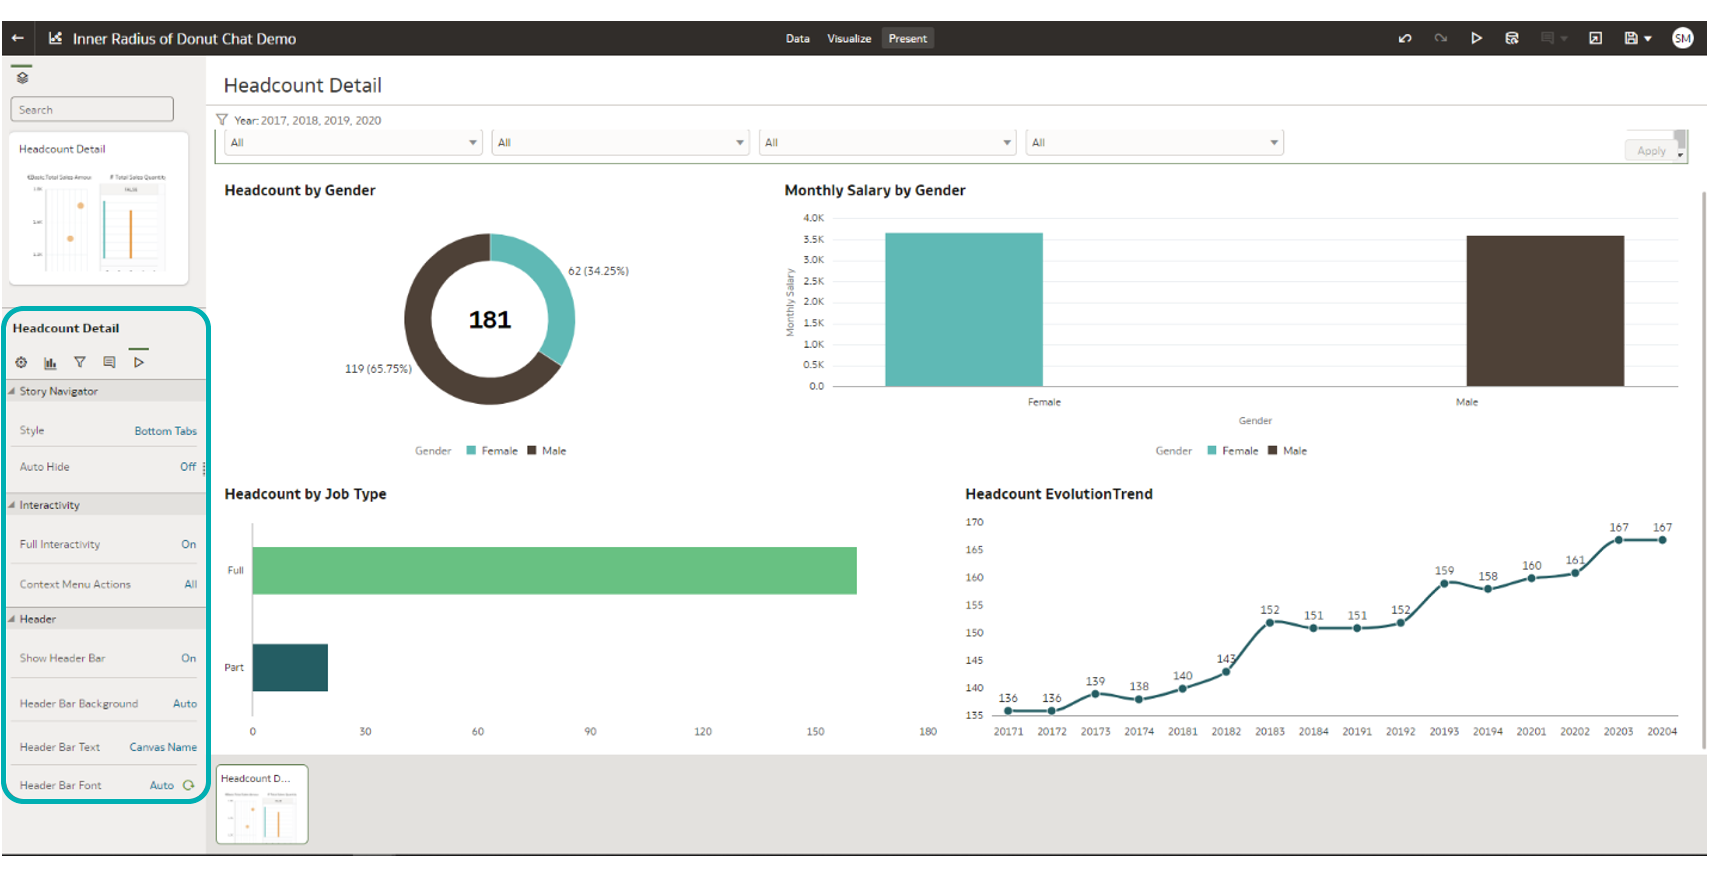Open the third All filter dropdown

coord(888,142)
